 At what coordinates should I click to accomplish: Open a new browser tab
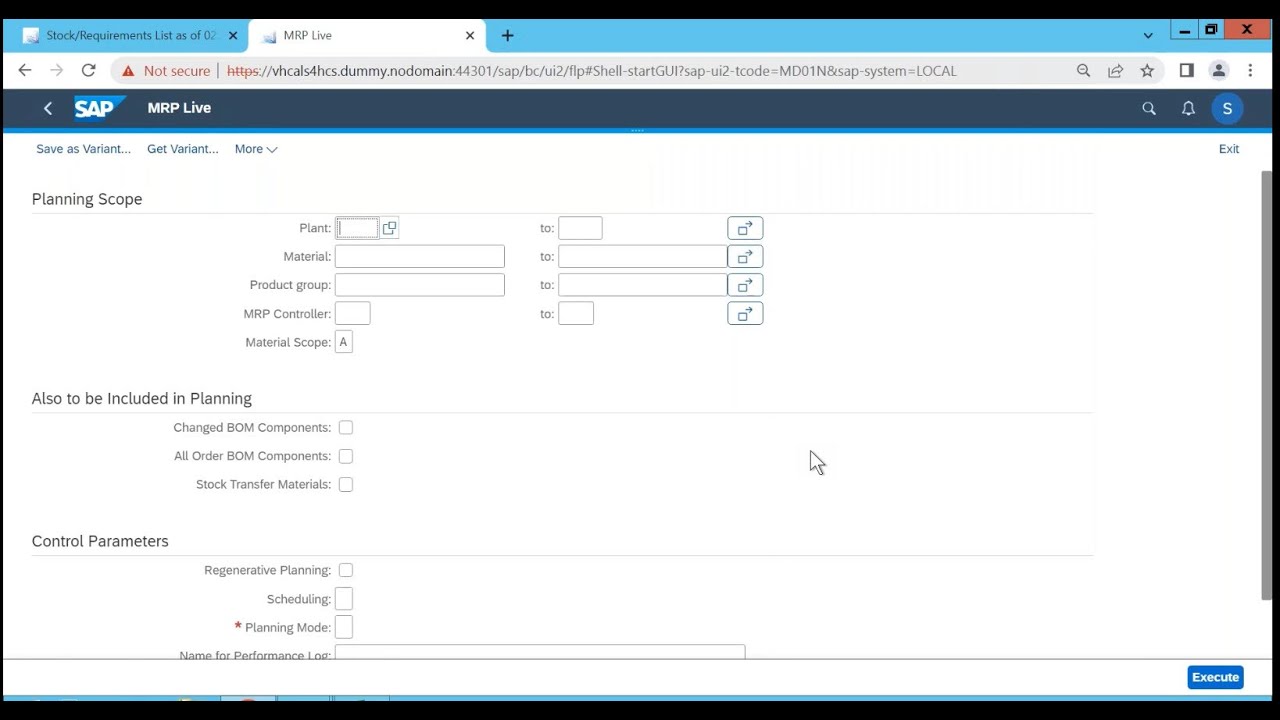pos(507,35)
